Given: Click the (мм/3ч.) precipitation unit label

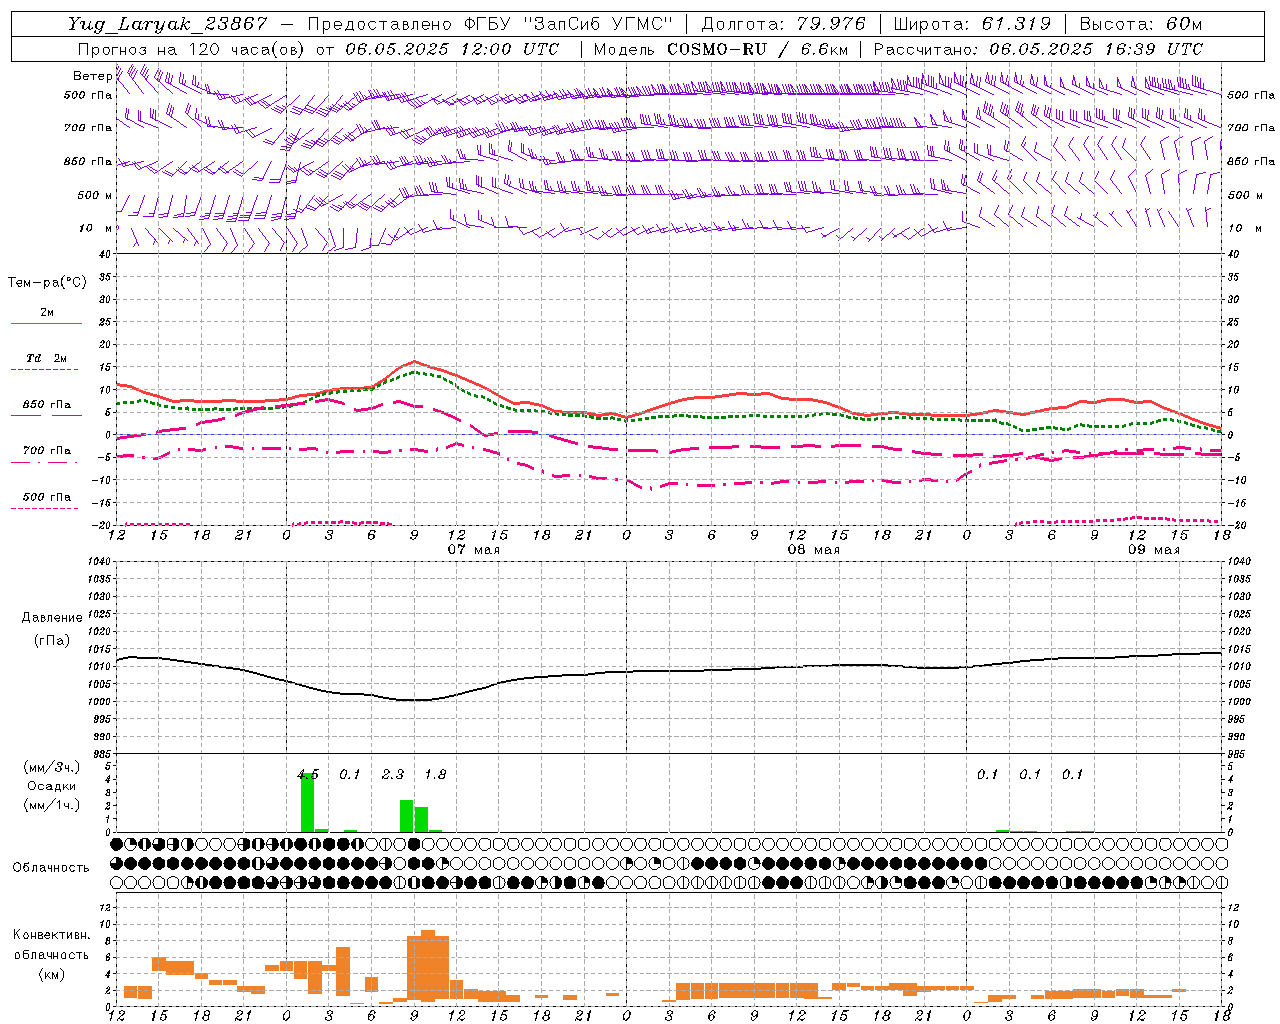Looking at the screenshot, I should click(x=51, y=768).
